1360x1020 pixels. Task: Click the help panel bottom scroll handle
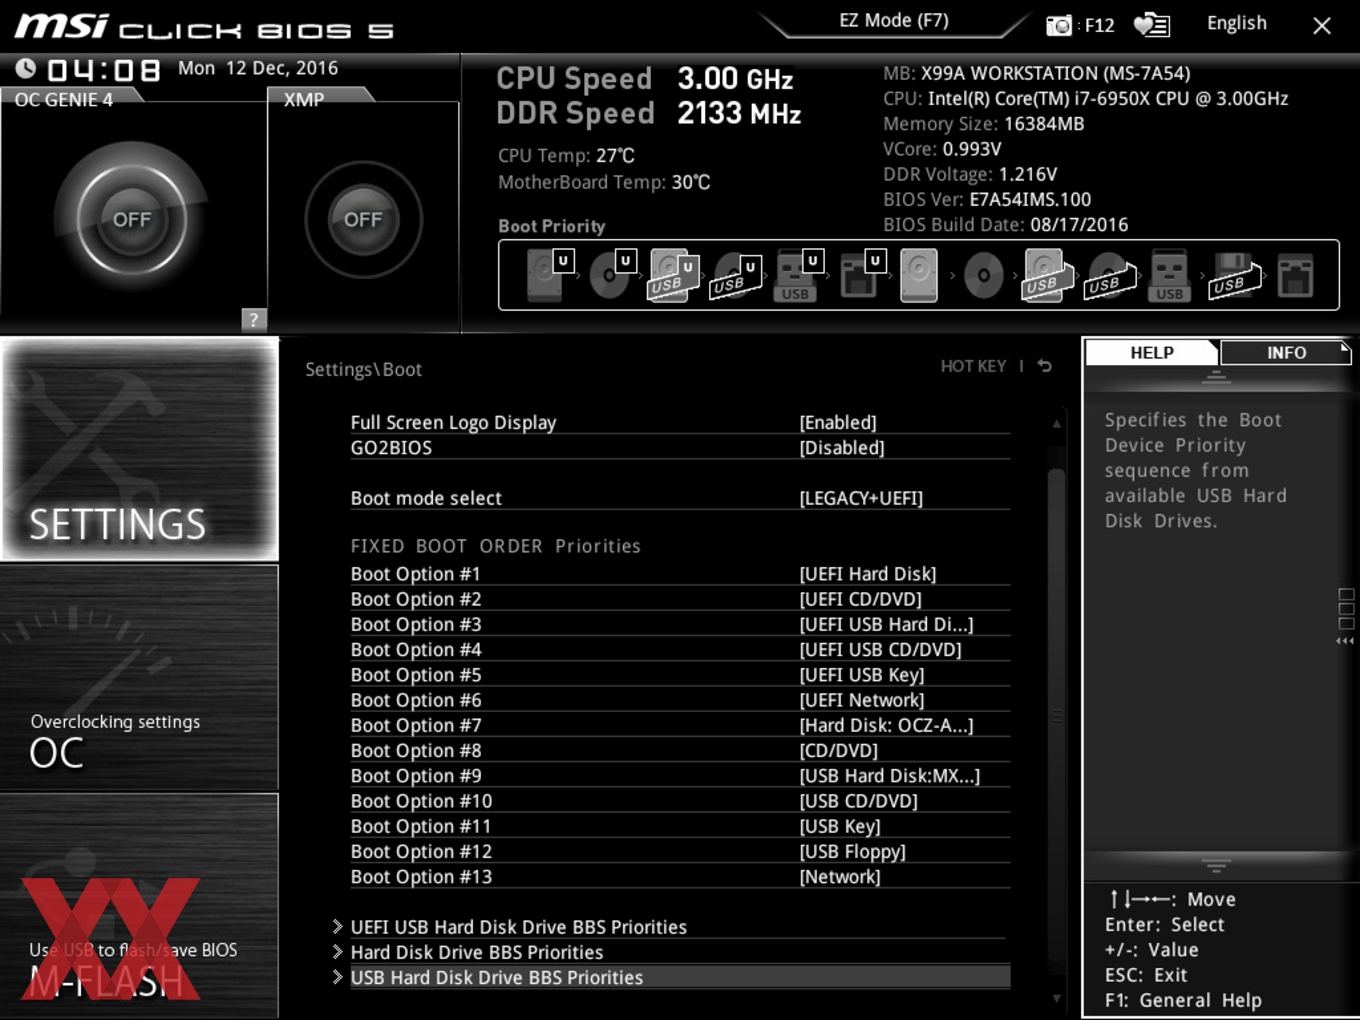point(1216,866)
